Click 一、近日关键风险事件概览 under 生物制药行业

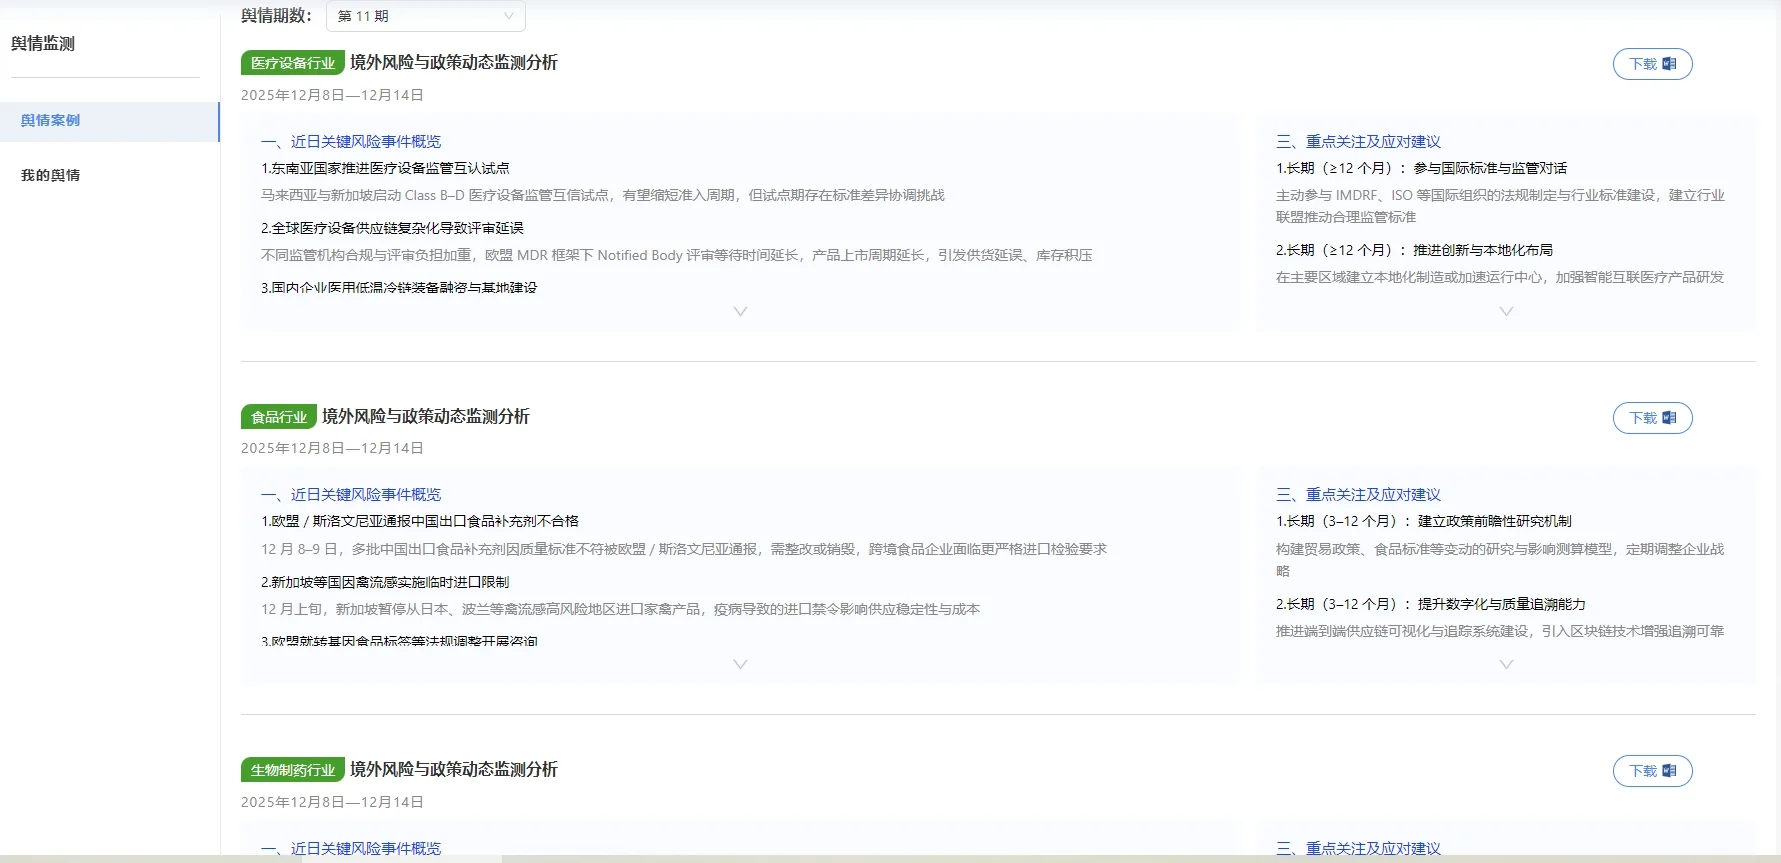[x=351, y=848]
